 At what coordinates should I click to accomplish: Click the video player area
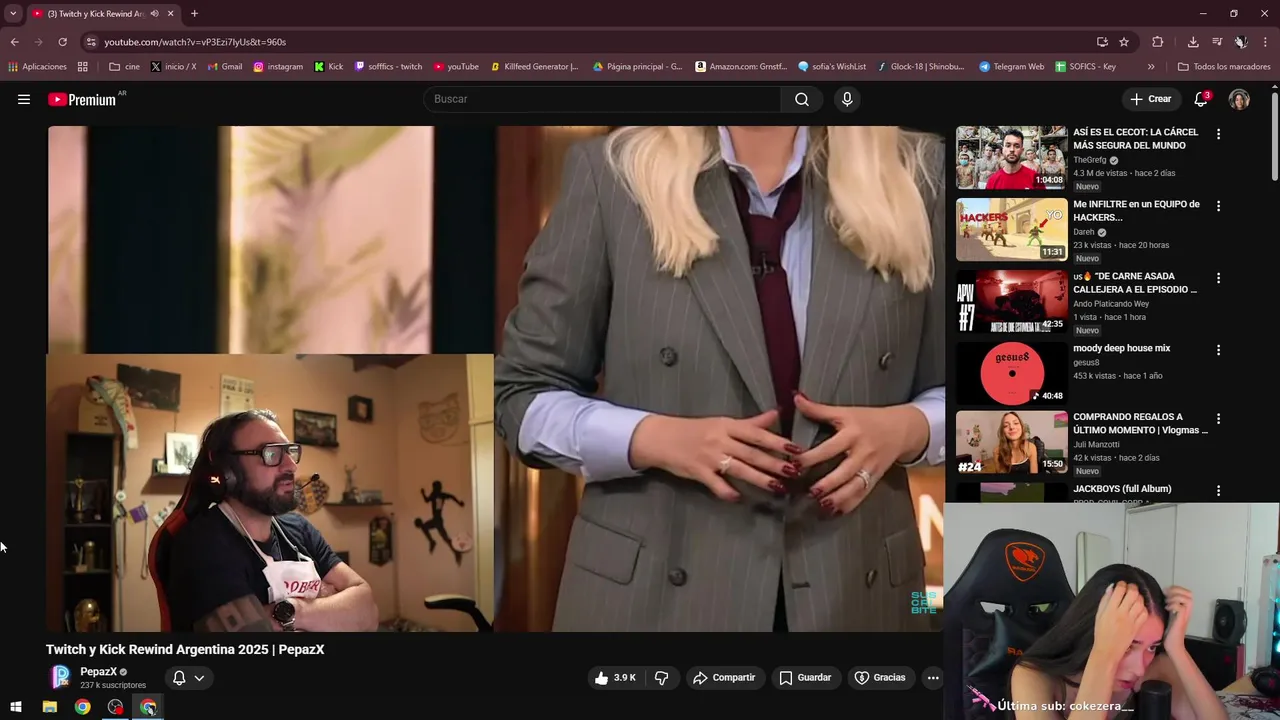495,378
